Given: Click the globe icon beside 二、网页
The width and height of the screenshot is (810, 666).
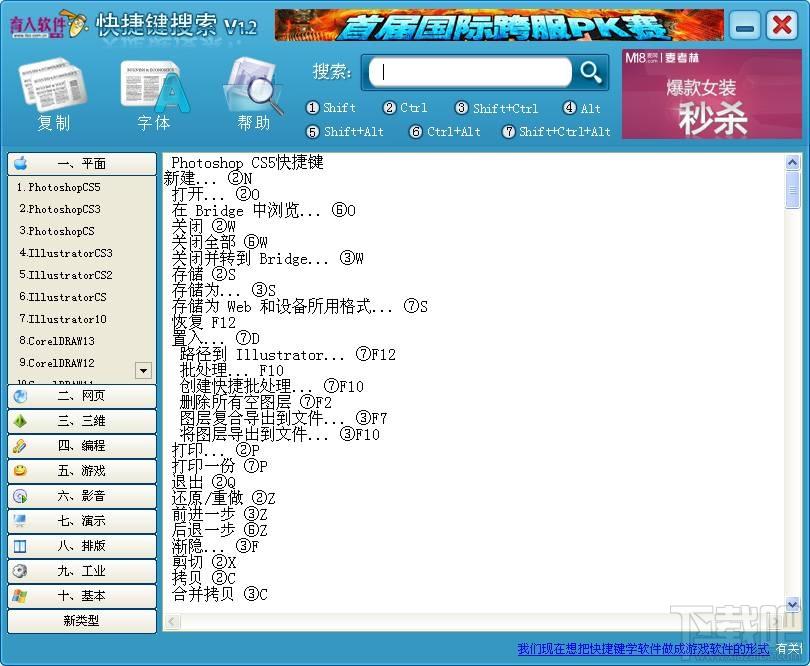Looking at the screenshot, I should pos(20,396).
